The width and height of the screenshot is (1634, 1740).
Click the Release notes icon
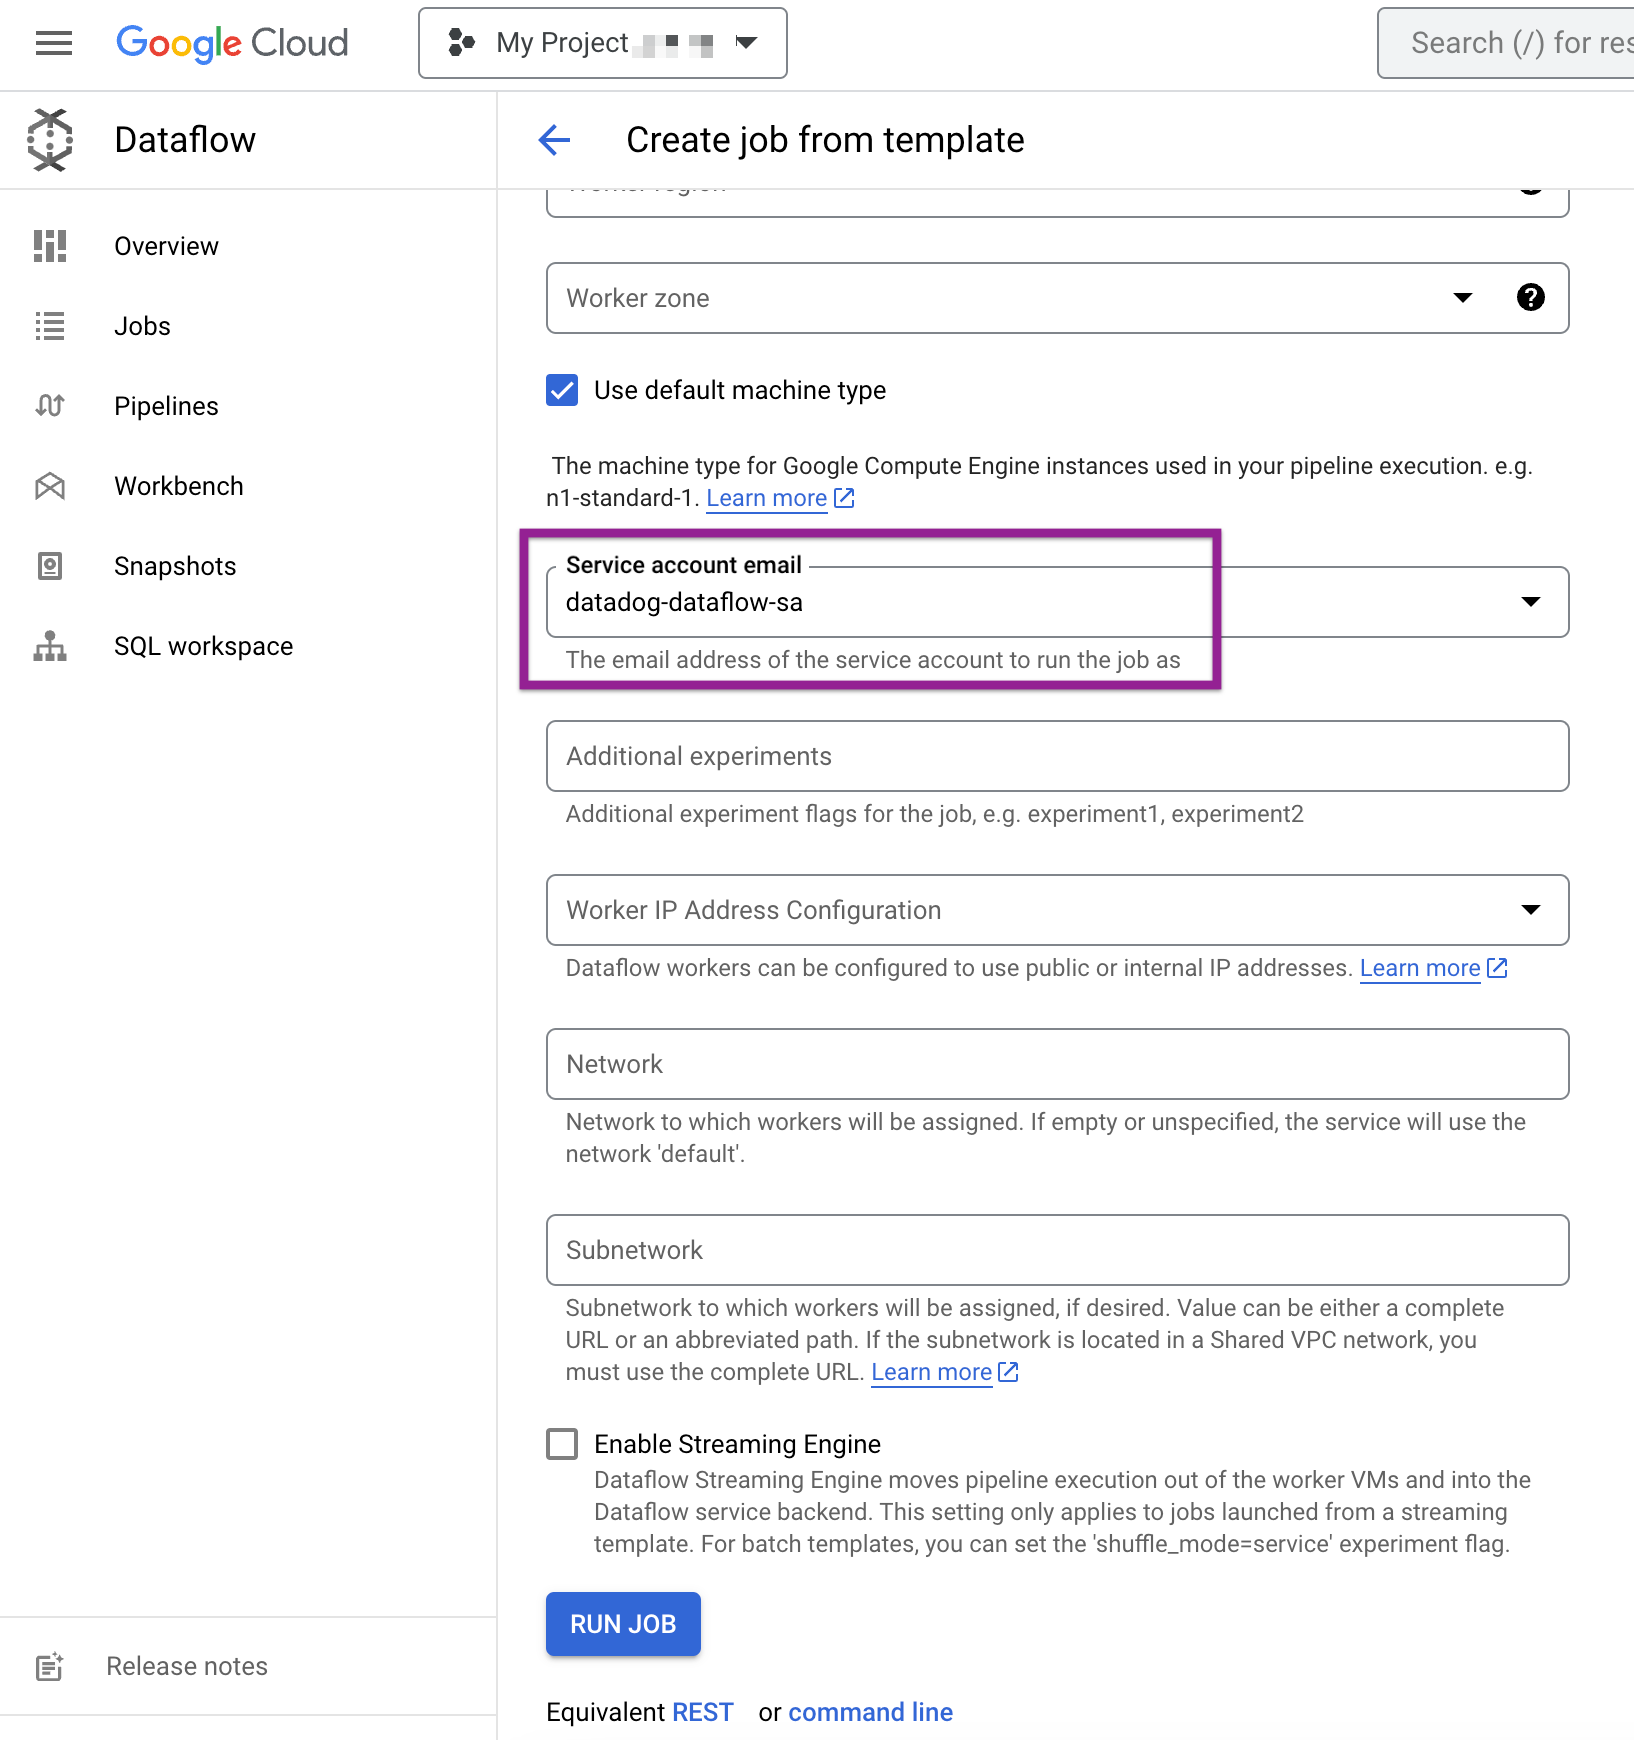pyautogui.click(x=50, y=1666)
